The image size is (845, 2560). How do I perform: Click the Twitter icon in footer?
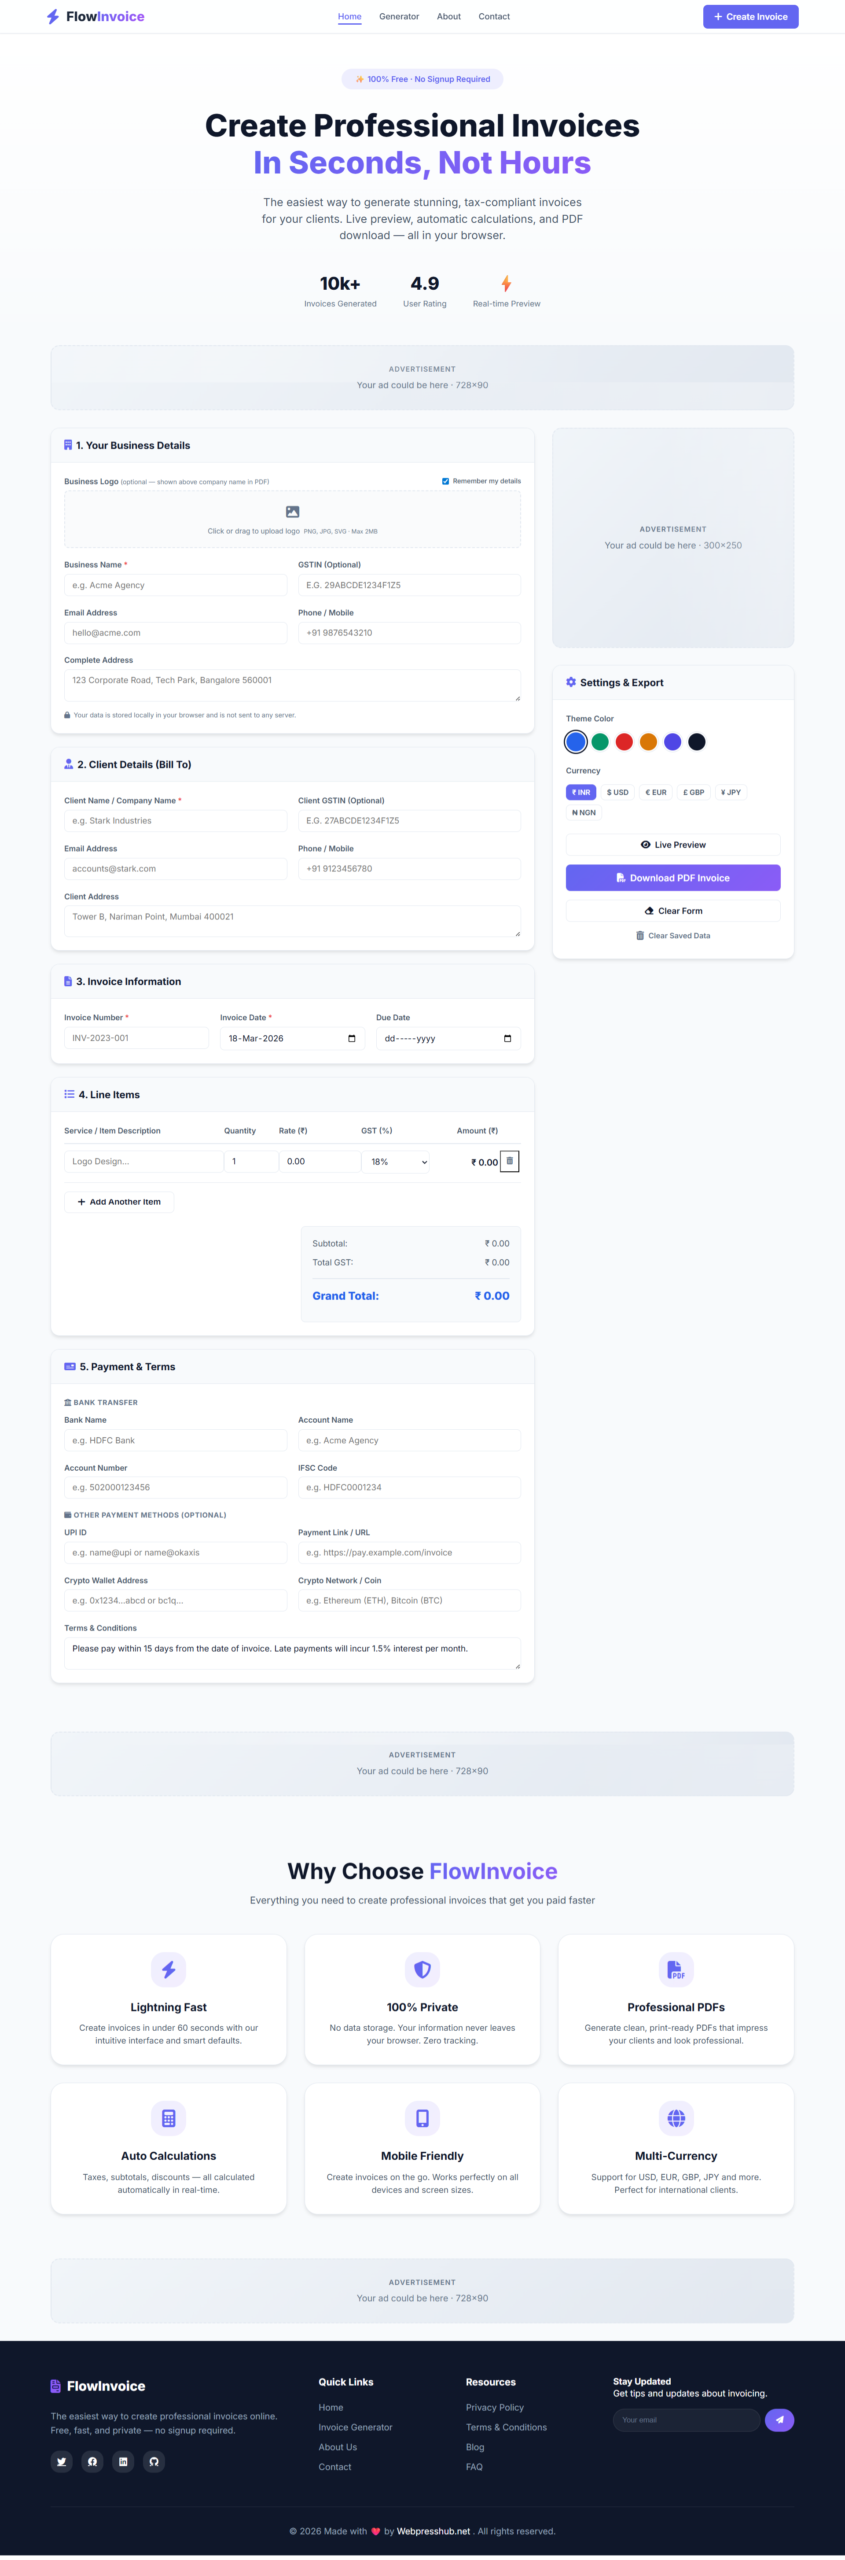click(x=62, y=2461)
